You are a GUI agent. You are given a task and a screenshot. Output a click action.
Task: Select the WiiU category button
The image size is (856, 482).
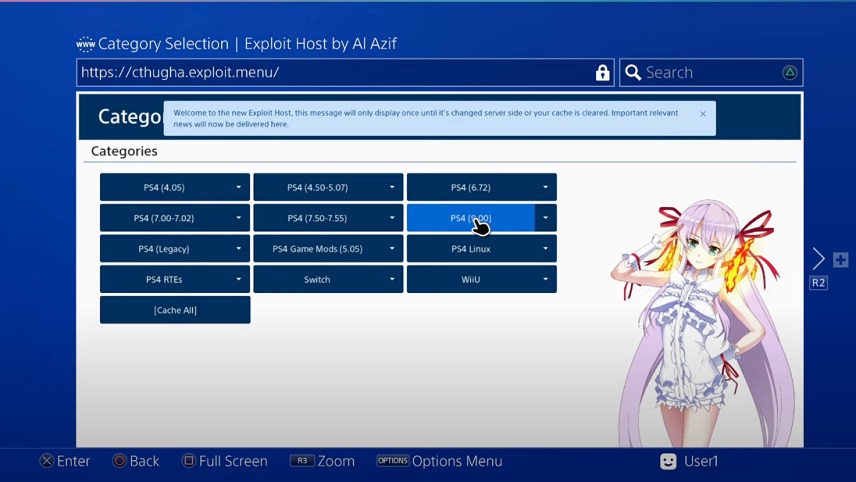[x=471, y=279]
